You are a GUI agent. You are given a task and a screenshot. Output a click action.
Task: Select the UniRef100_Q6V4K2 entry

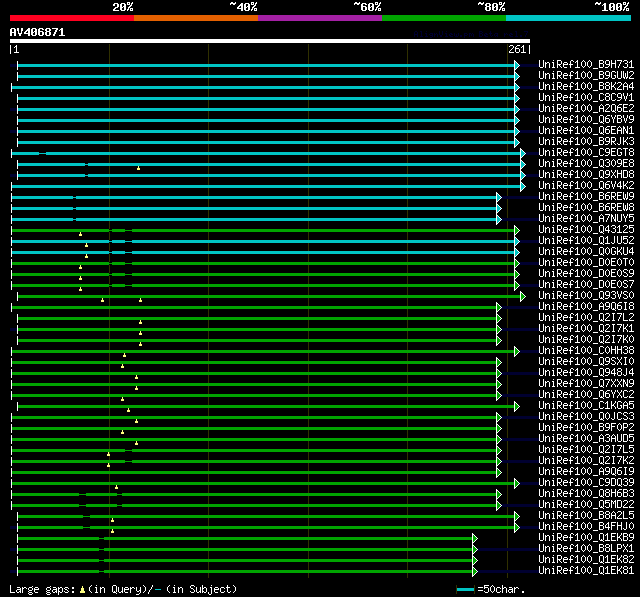[586, 185]
